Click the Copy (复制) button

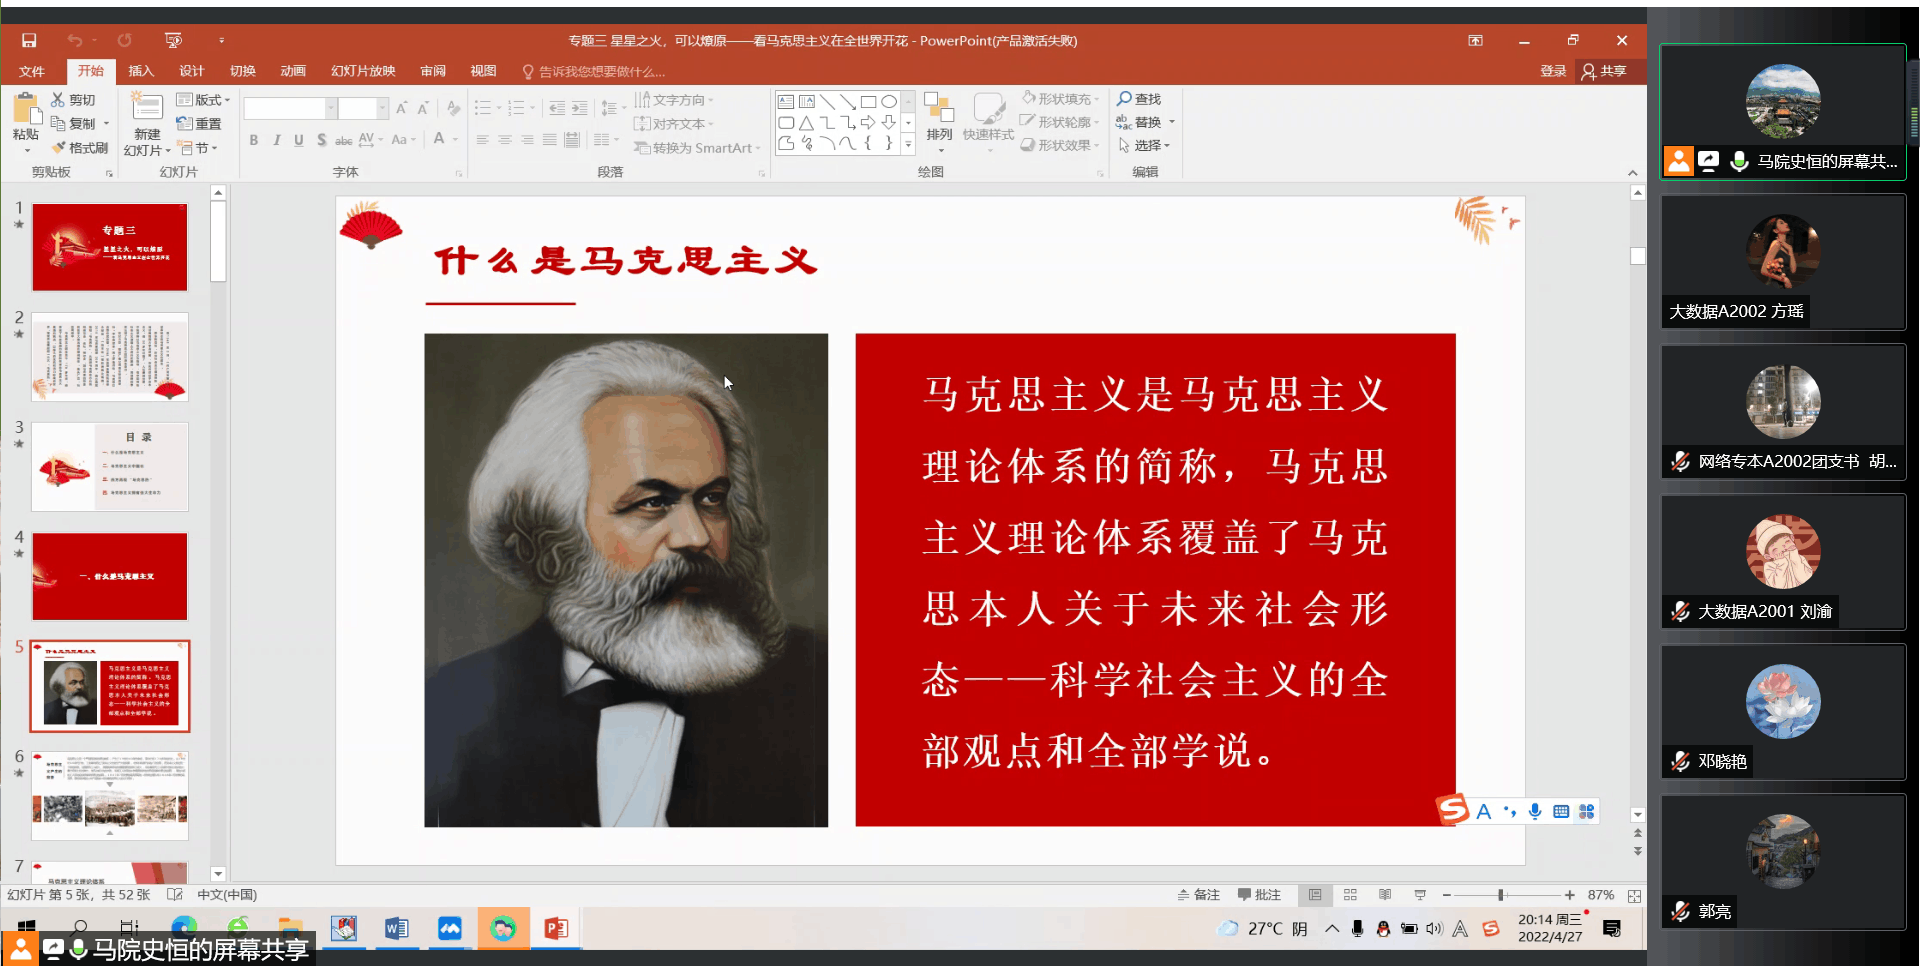[x=73, y=124]
